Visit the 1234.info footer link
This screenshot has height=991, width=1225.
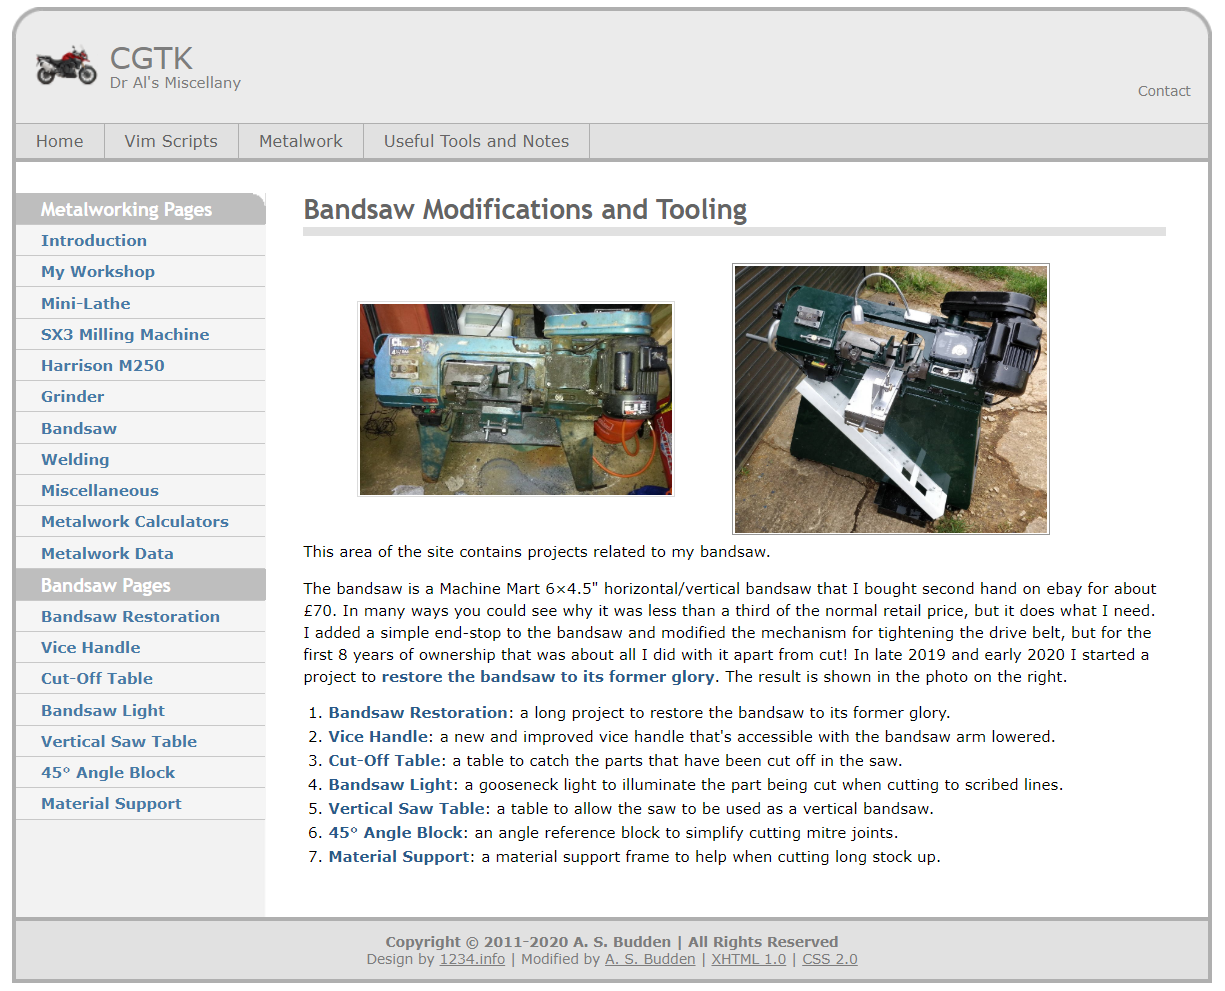(x=472, y=959)
